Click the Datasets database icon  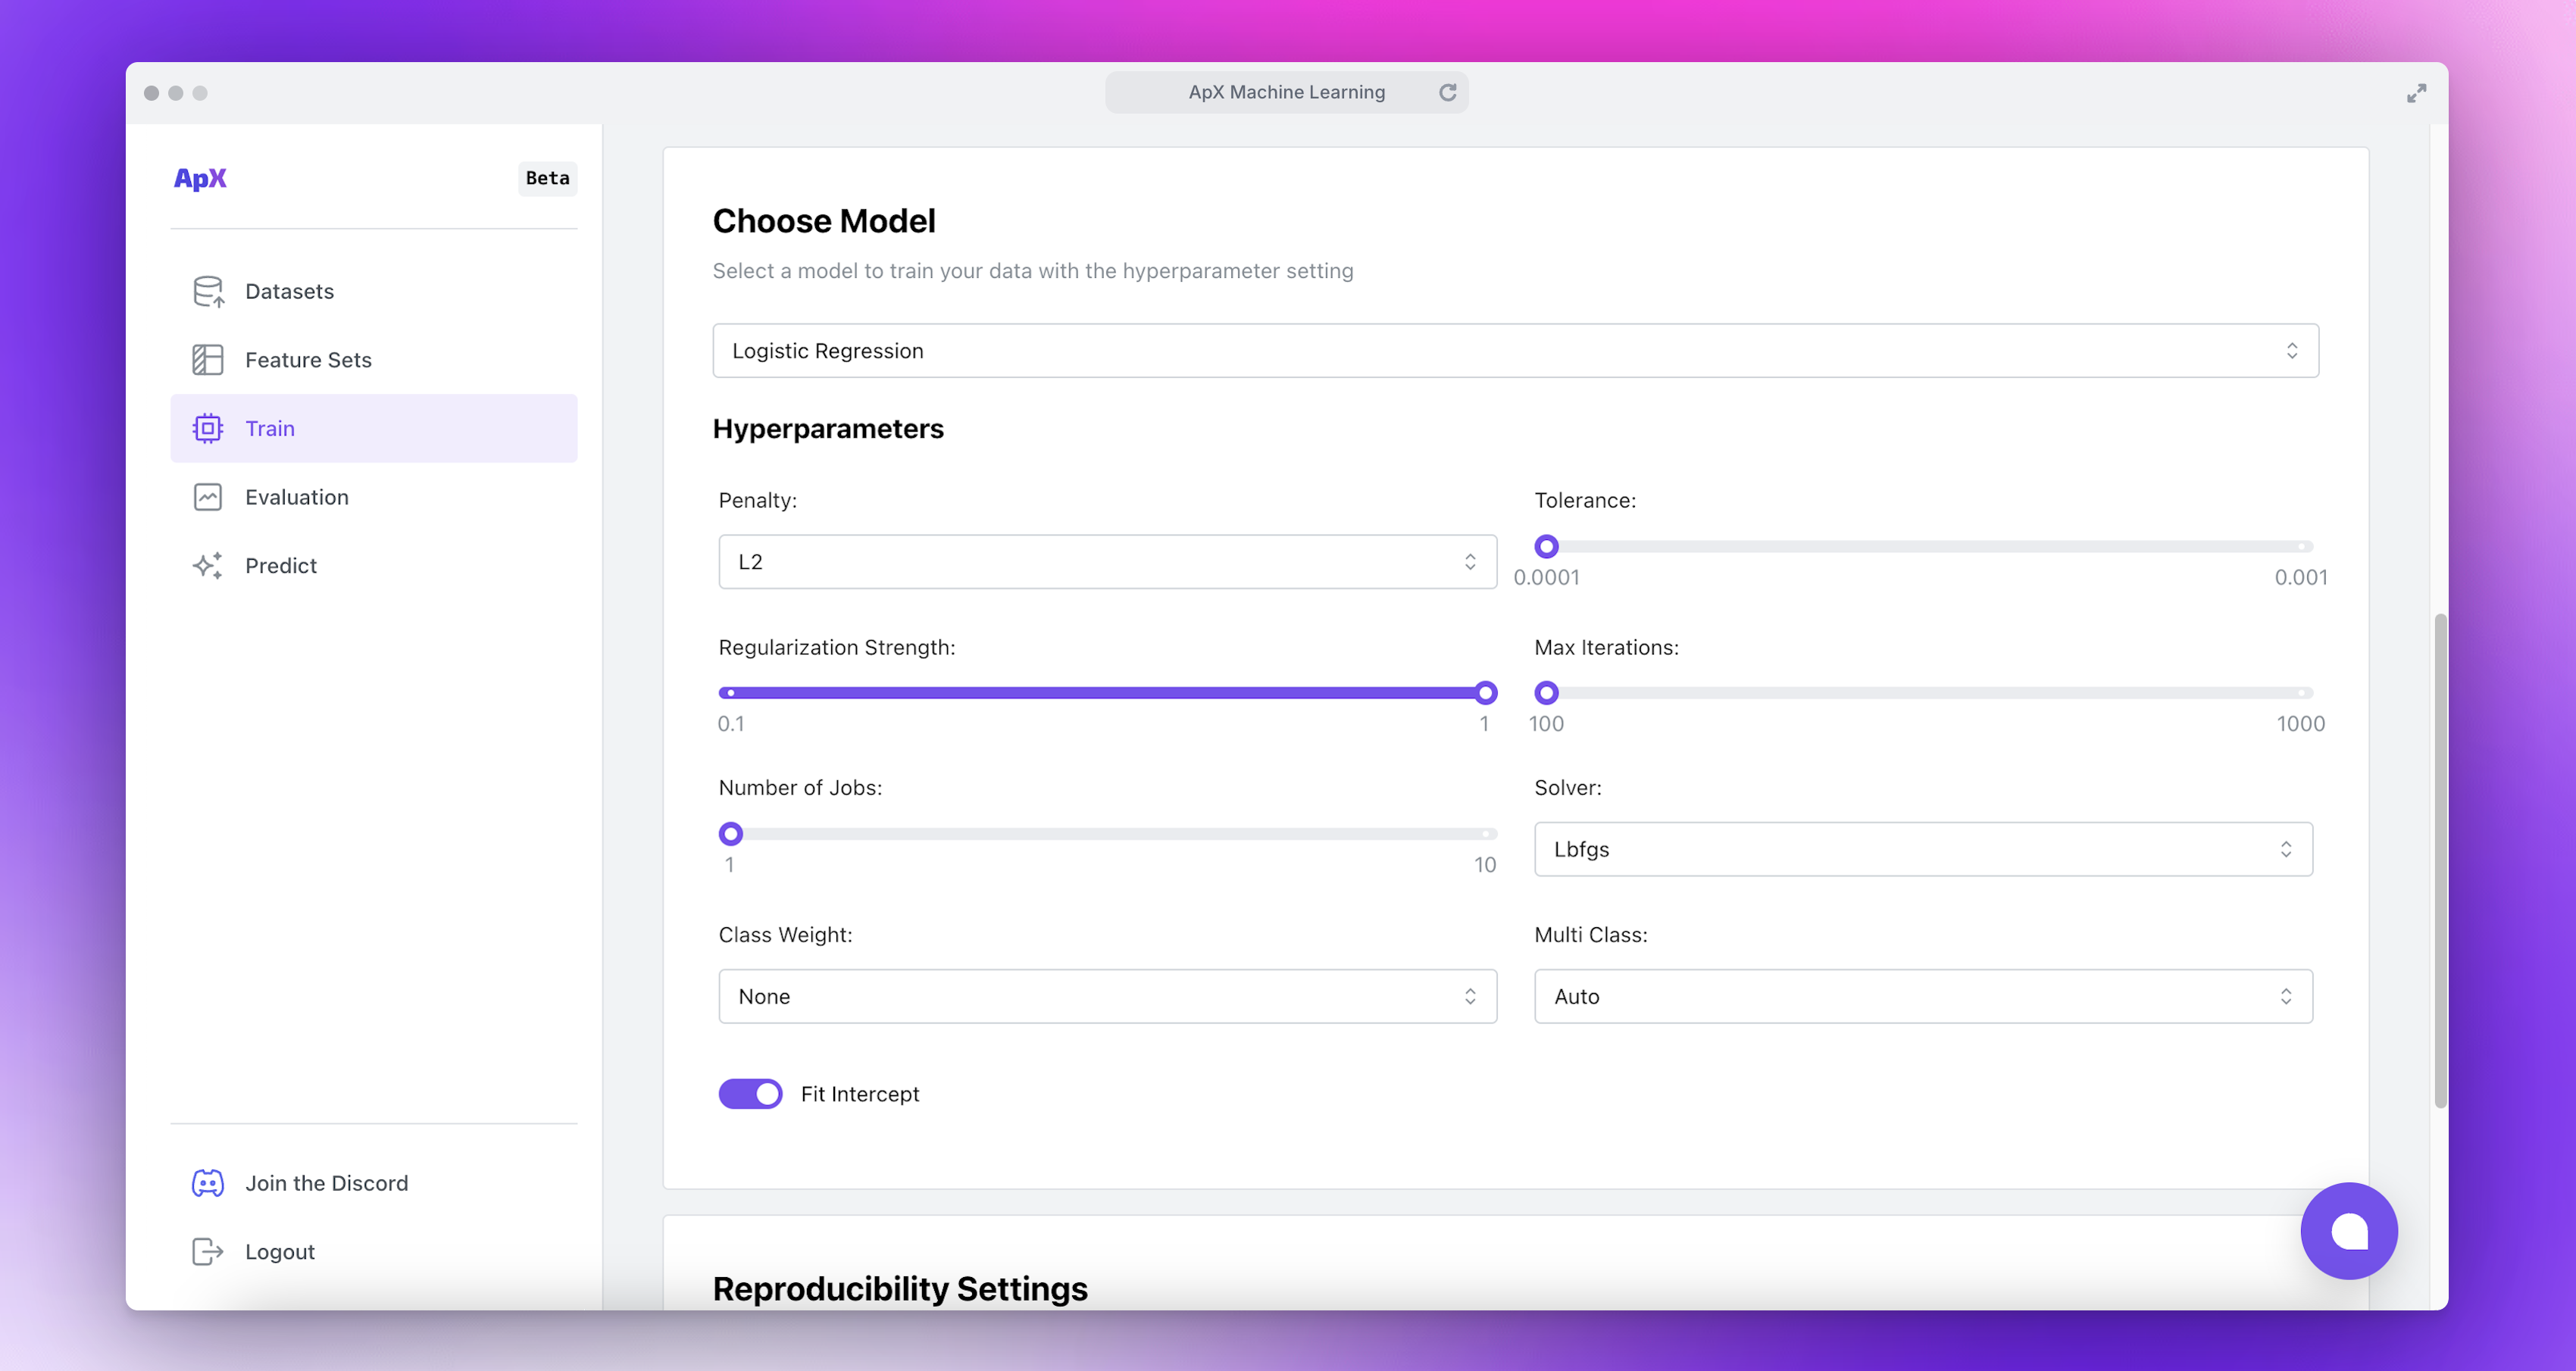208,291
